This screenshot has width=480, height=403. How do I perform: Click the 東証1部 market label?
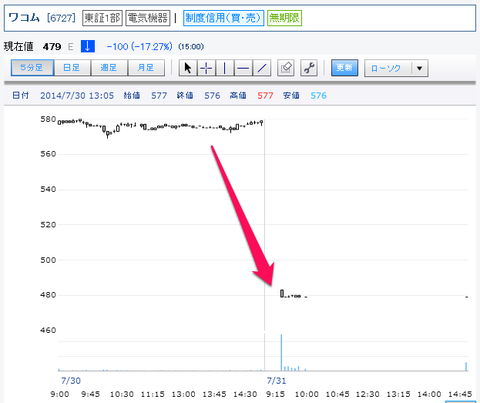[102, 18]
